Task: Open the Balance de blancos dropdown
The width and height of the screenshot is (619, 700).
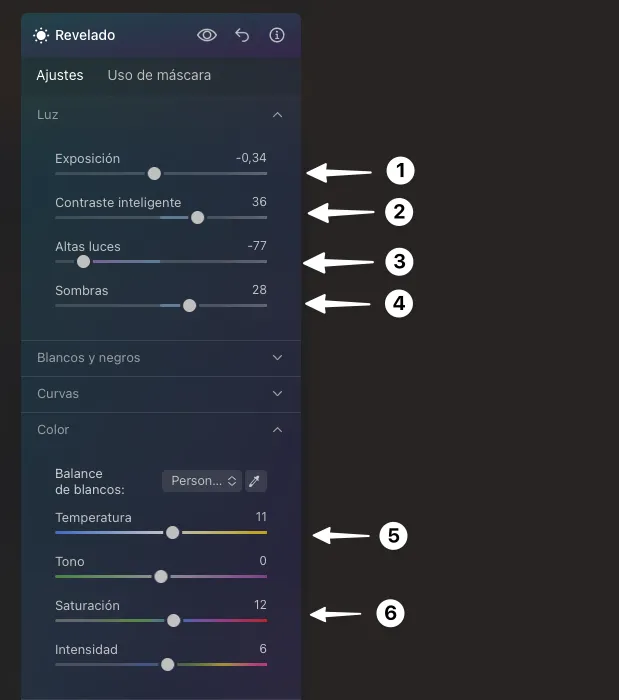Action: coord(202,481)
